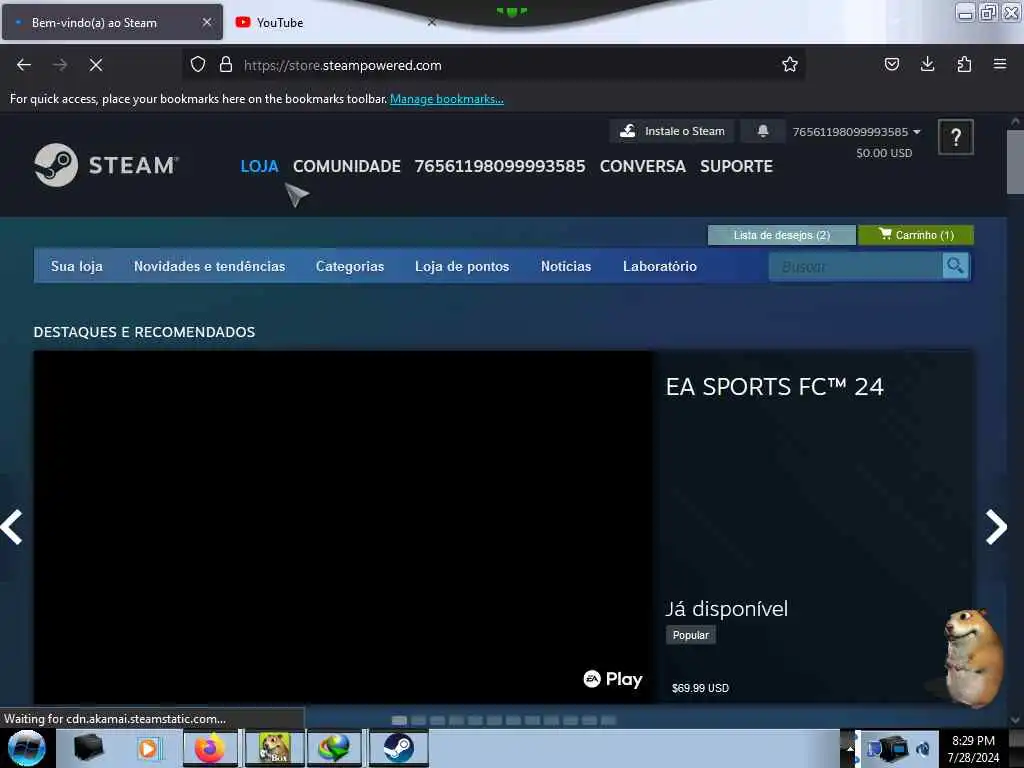Close the YouTube tab
This screenshot has height=768, width=1024.
(x=432, y=22)
